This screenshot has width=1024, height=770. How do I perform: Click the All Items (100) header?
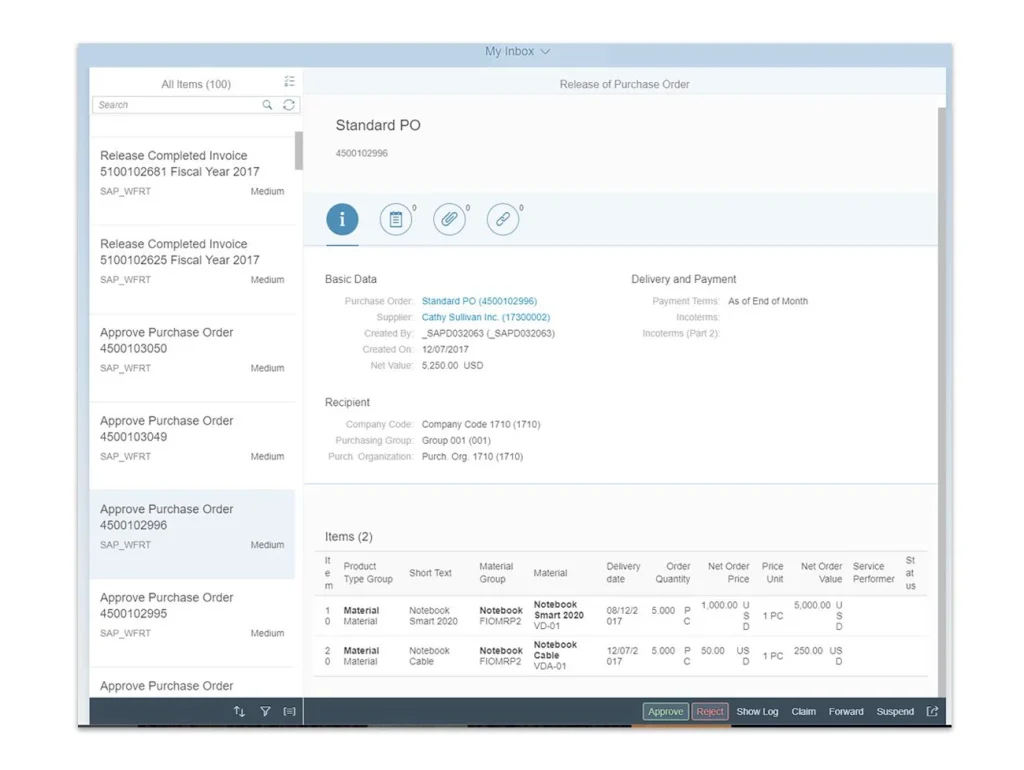(x=196, y=84)
